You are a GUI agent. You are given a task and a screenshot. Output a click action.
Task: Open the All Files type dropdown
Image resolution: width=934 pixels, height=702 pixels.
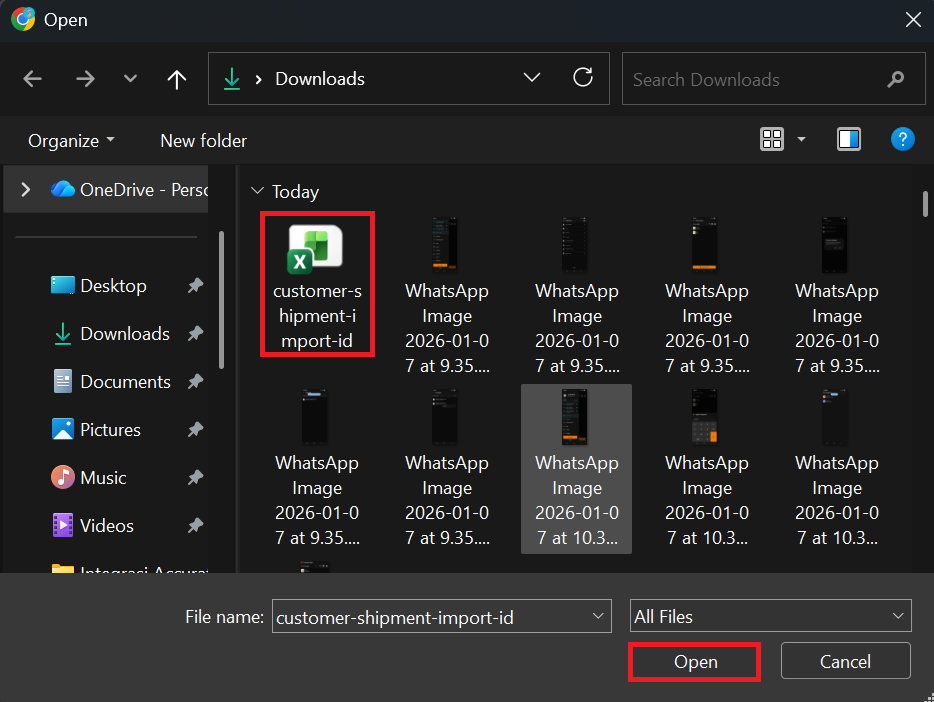[771, 617]
